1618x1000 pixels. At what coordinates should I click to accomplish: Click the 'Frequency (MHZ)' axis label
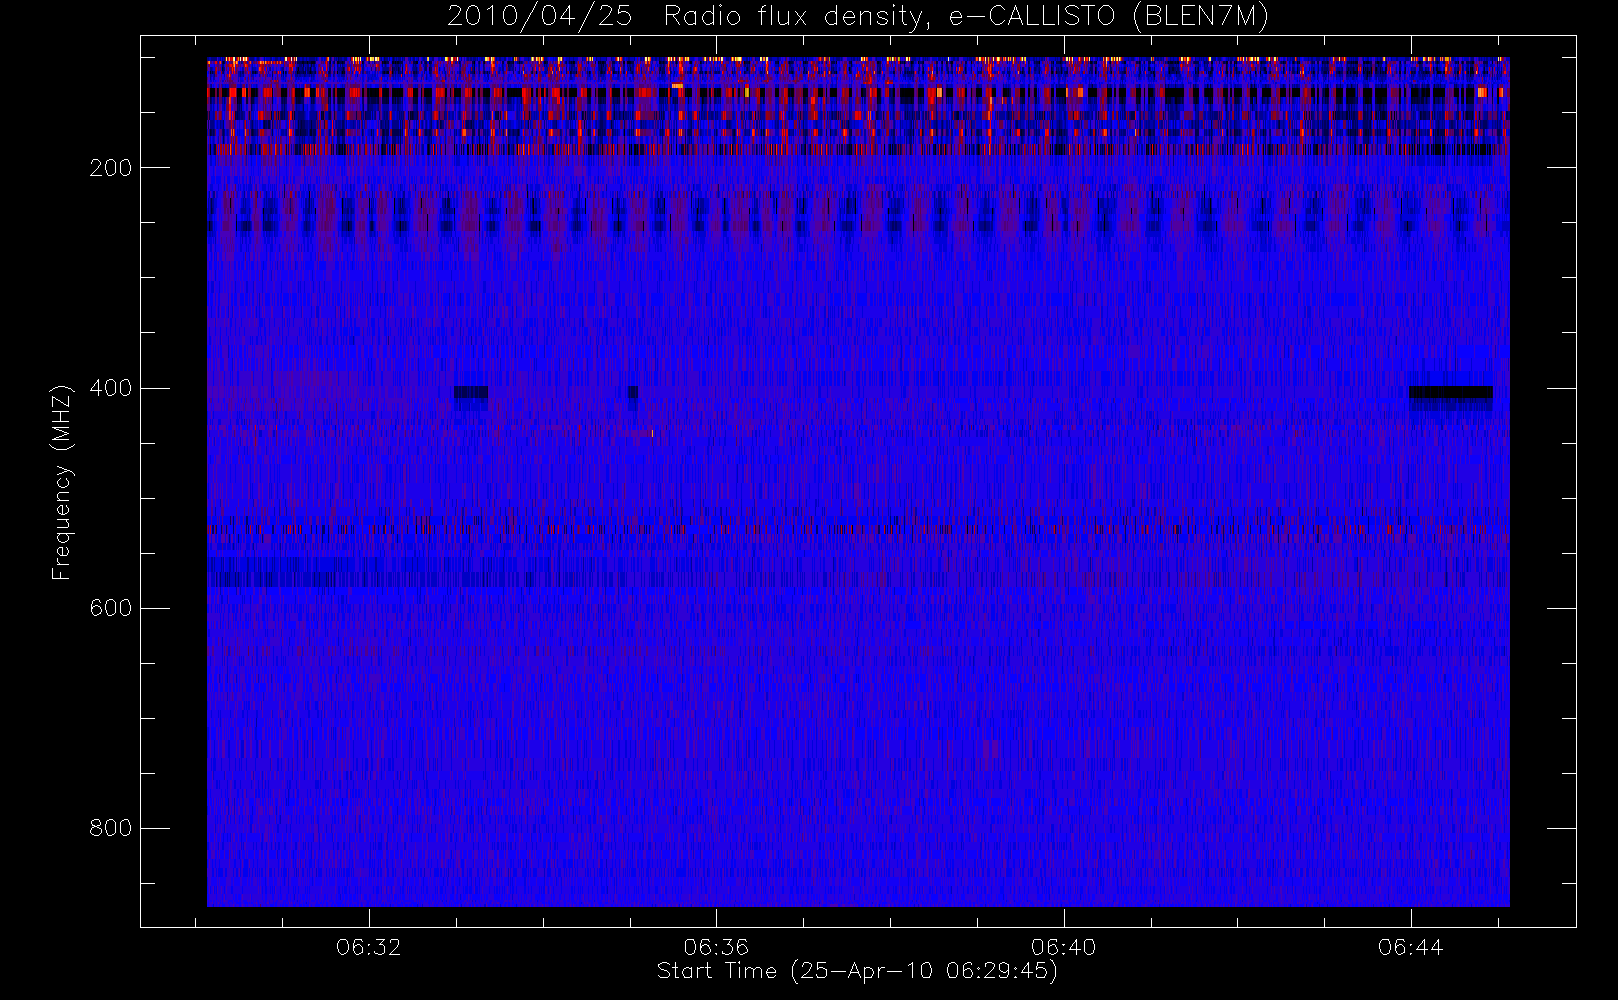(x=62, y=482)
